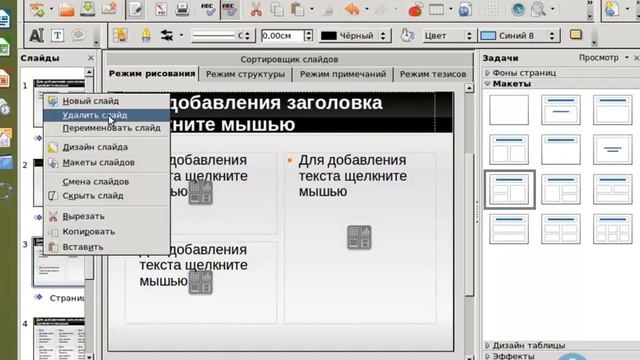
Task: Open the table icon dropdown arrow
Action: pyautogui.click(x=451, y=9)
